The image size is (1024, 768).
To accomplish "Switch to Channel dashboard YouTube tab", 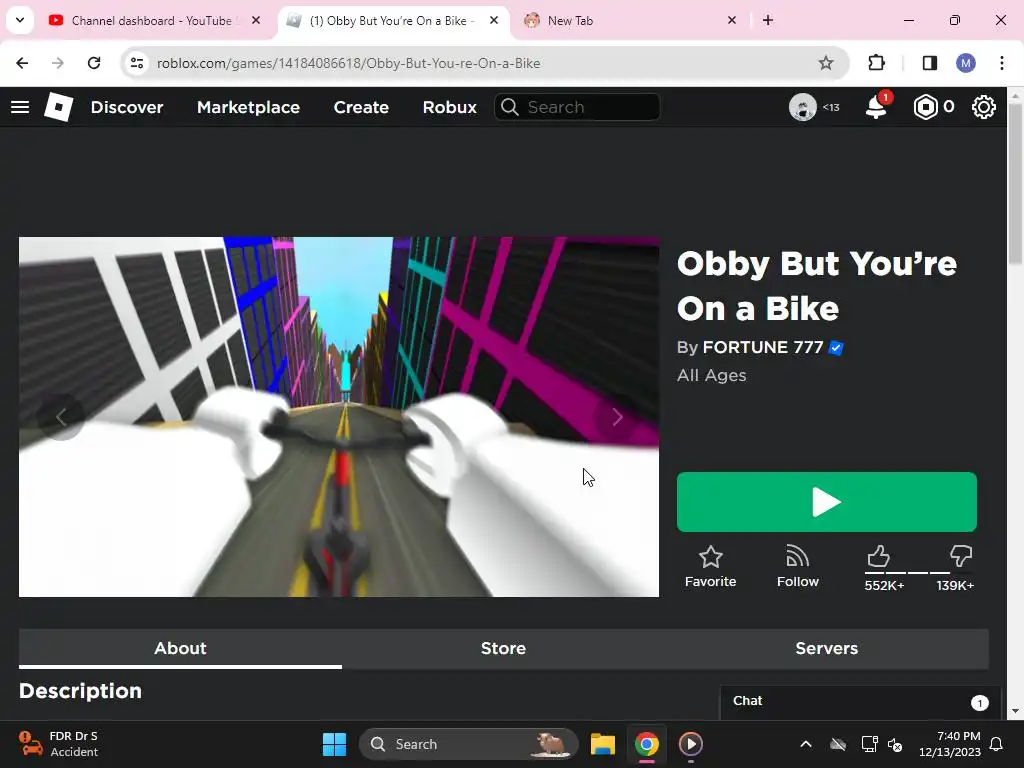I will [155, 20].
